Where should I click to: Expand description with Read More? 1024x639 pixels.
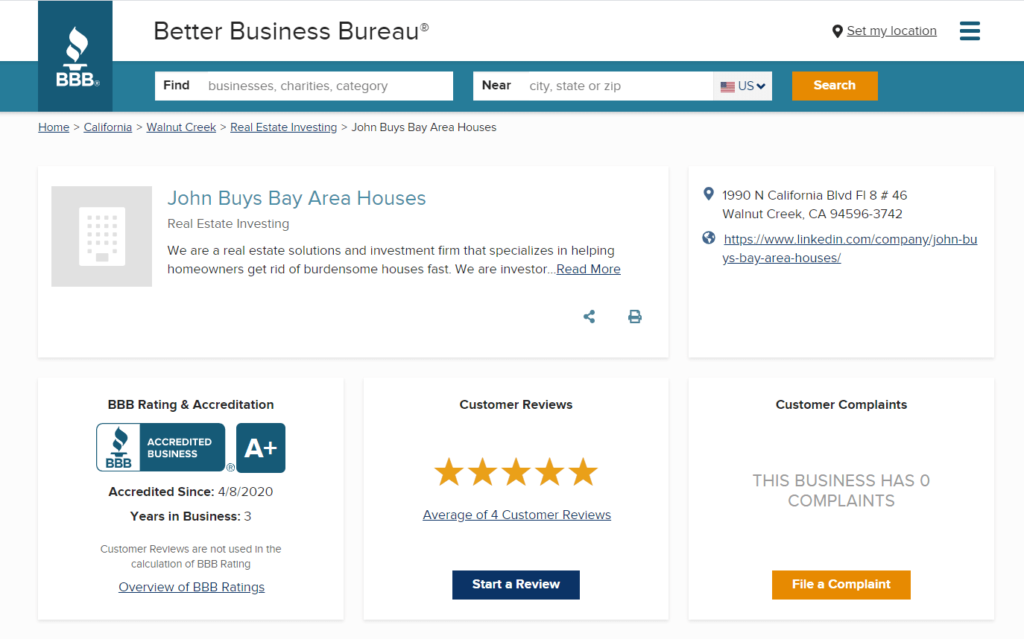coord(588,269)
